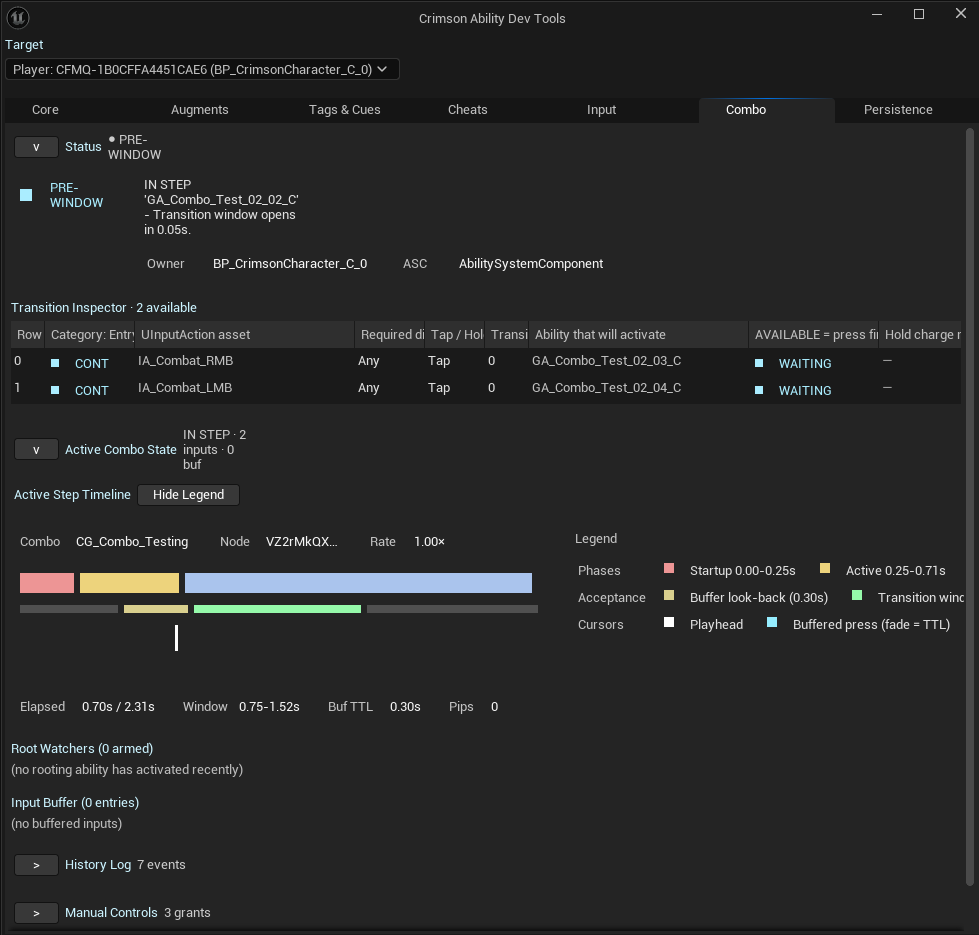Open the Cheats tab
979x935 pixels.
coord(468,110)
